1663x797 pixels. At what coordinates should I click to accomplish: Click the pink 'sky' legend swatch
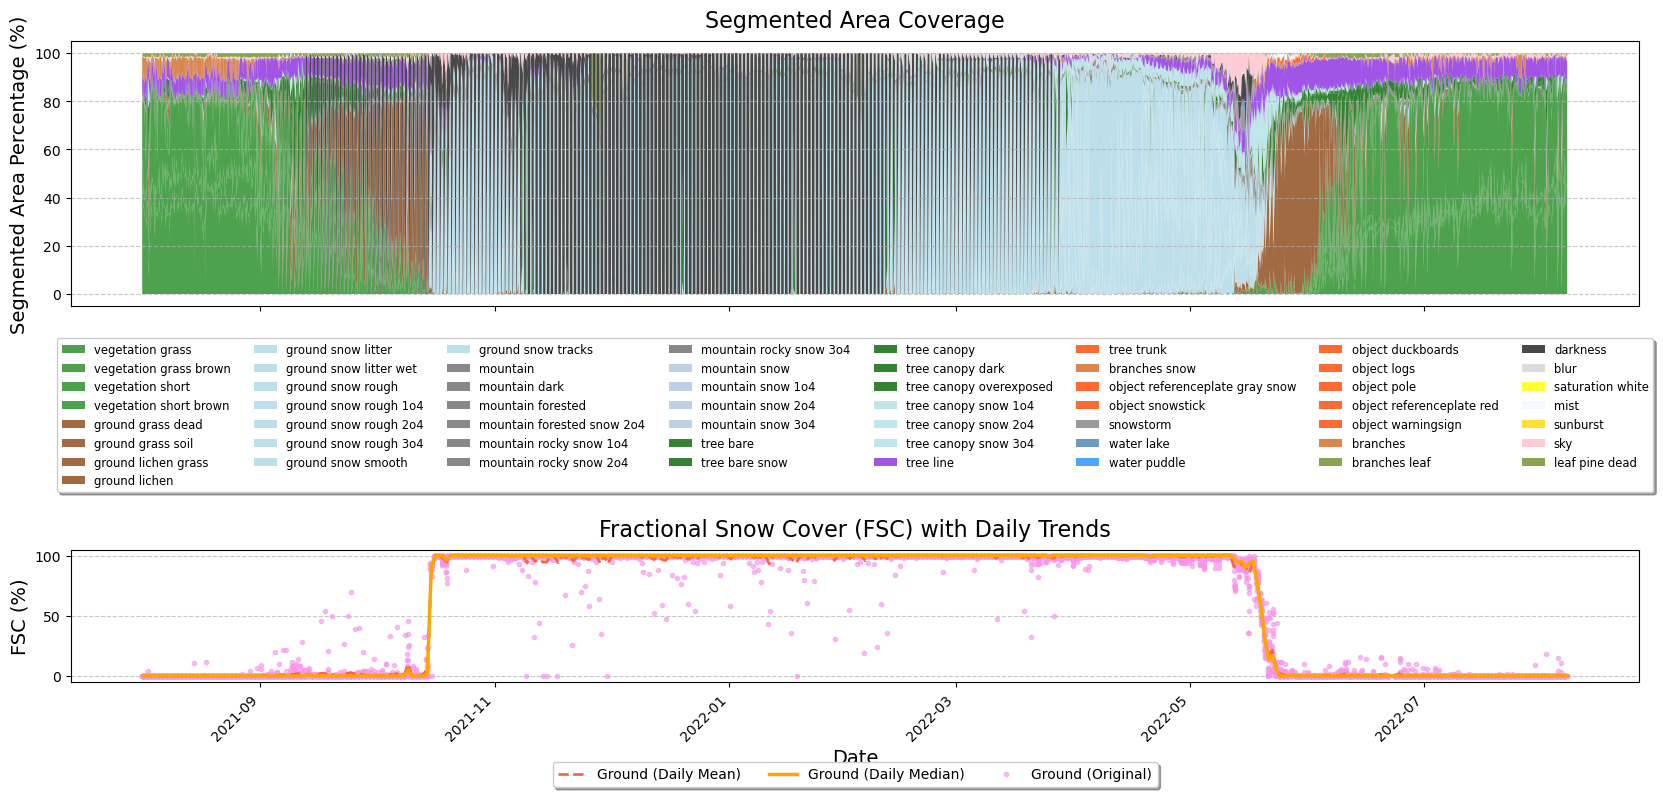[x=1533, y=443]
